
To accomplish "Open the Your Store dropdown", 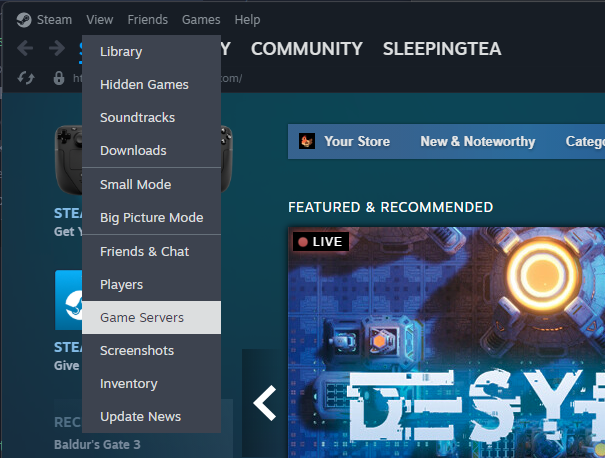I will 357,141.
